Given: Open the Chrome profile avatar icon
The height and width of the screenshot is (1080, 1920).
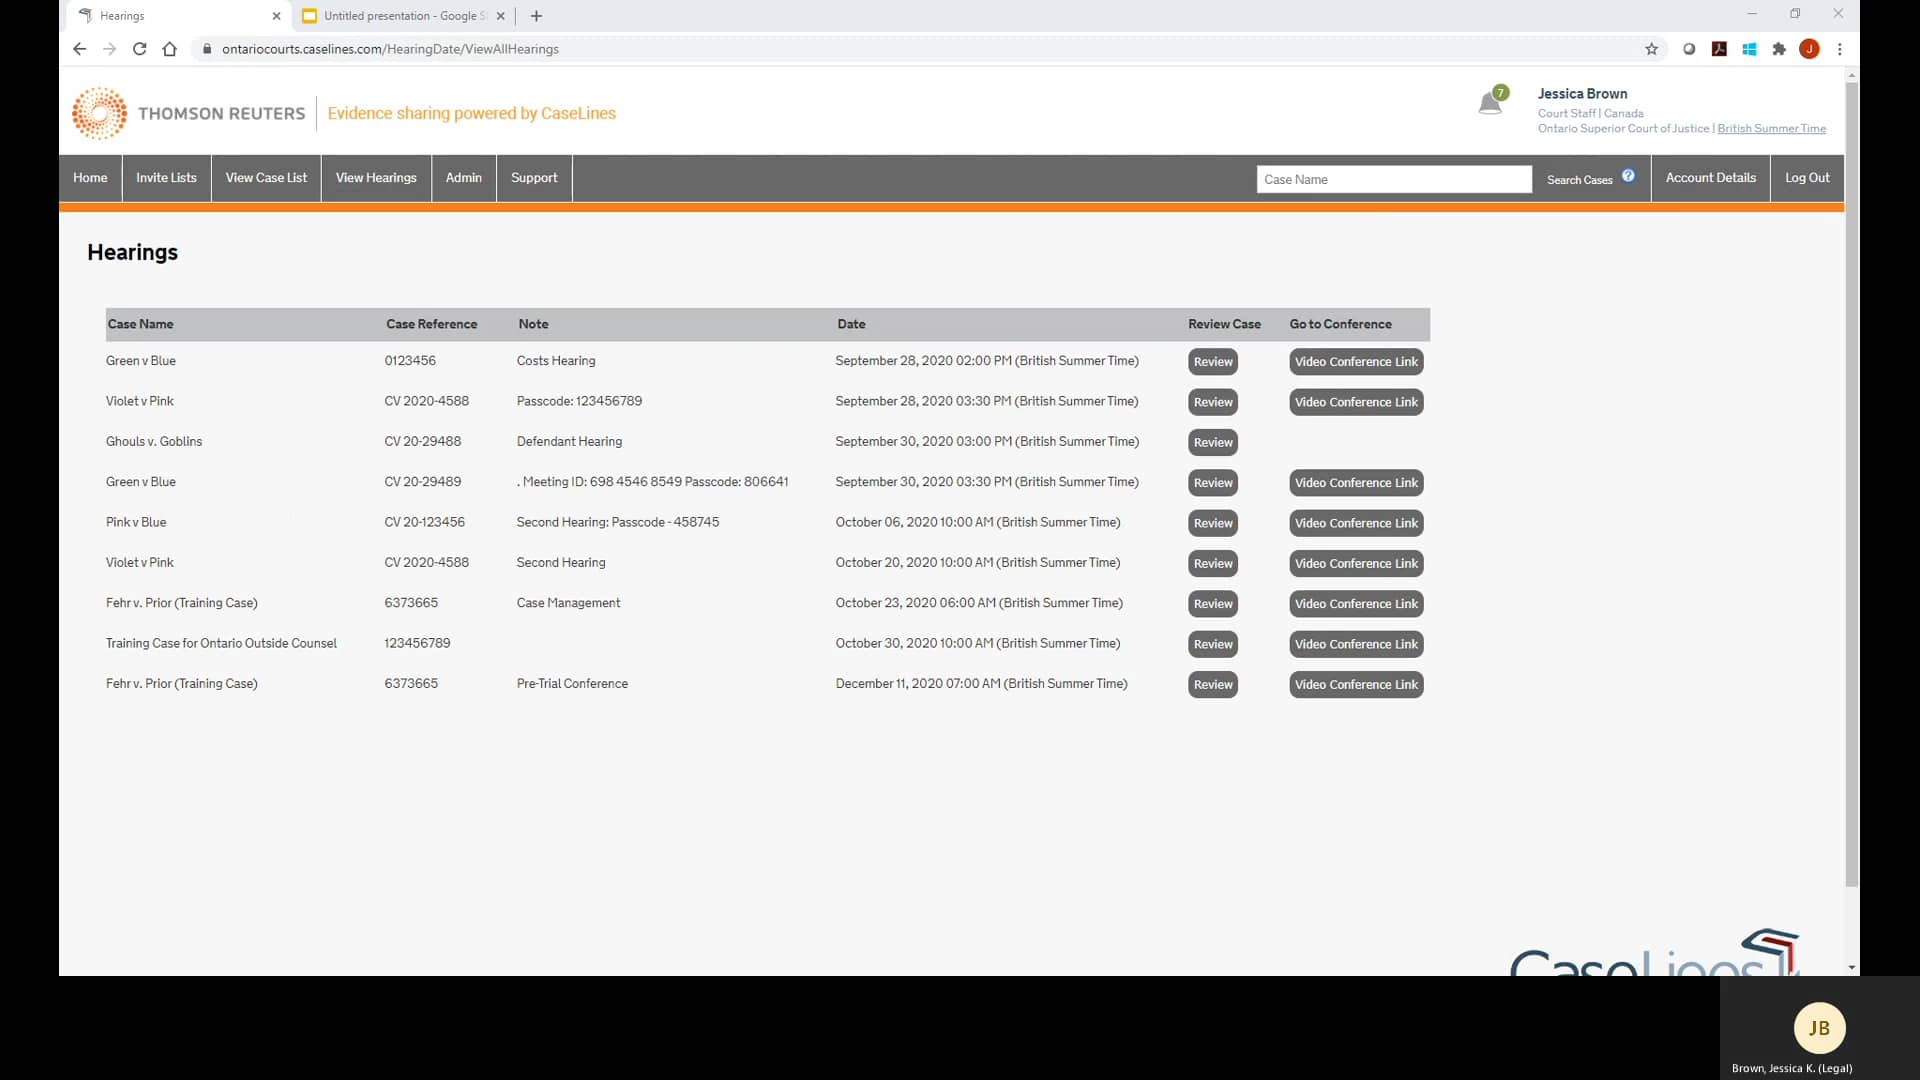Looking at the screenshot, I should 1810,49.
